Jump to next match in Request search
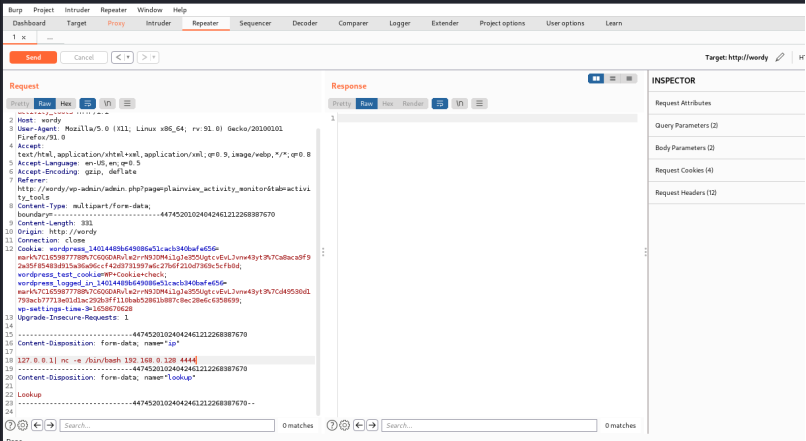The width and height of the screenshot is (806, 441). tap(50, 425)
